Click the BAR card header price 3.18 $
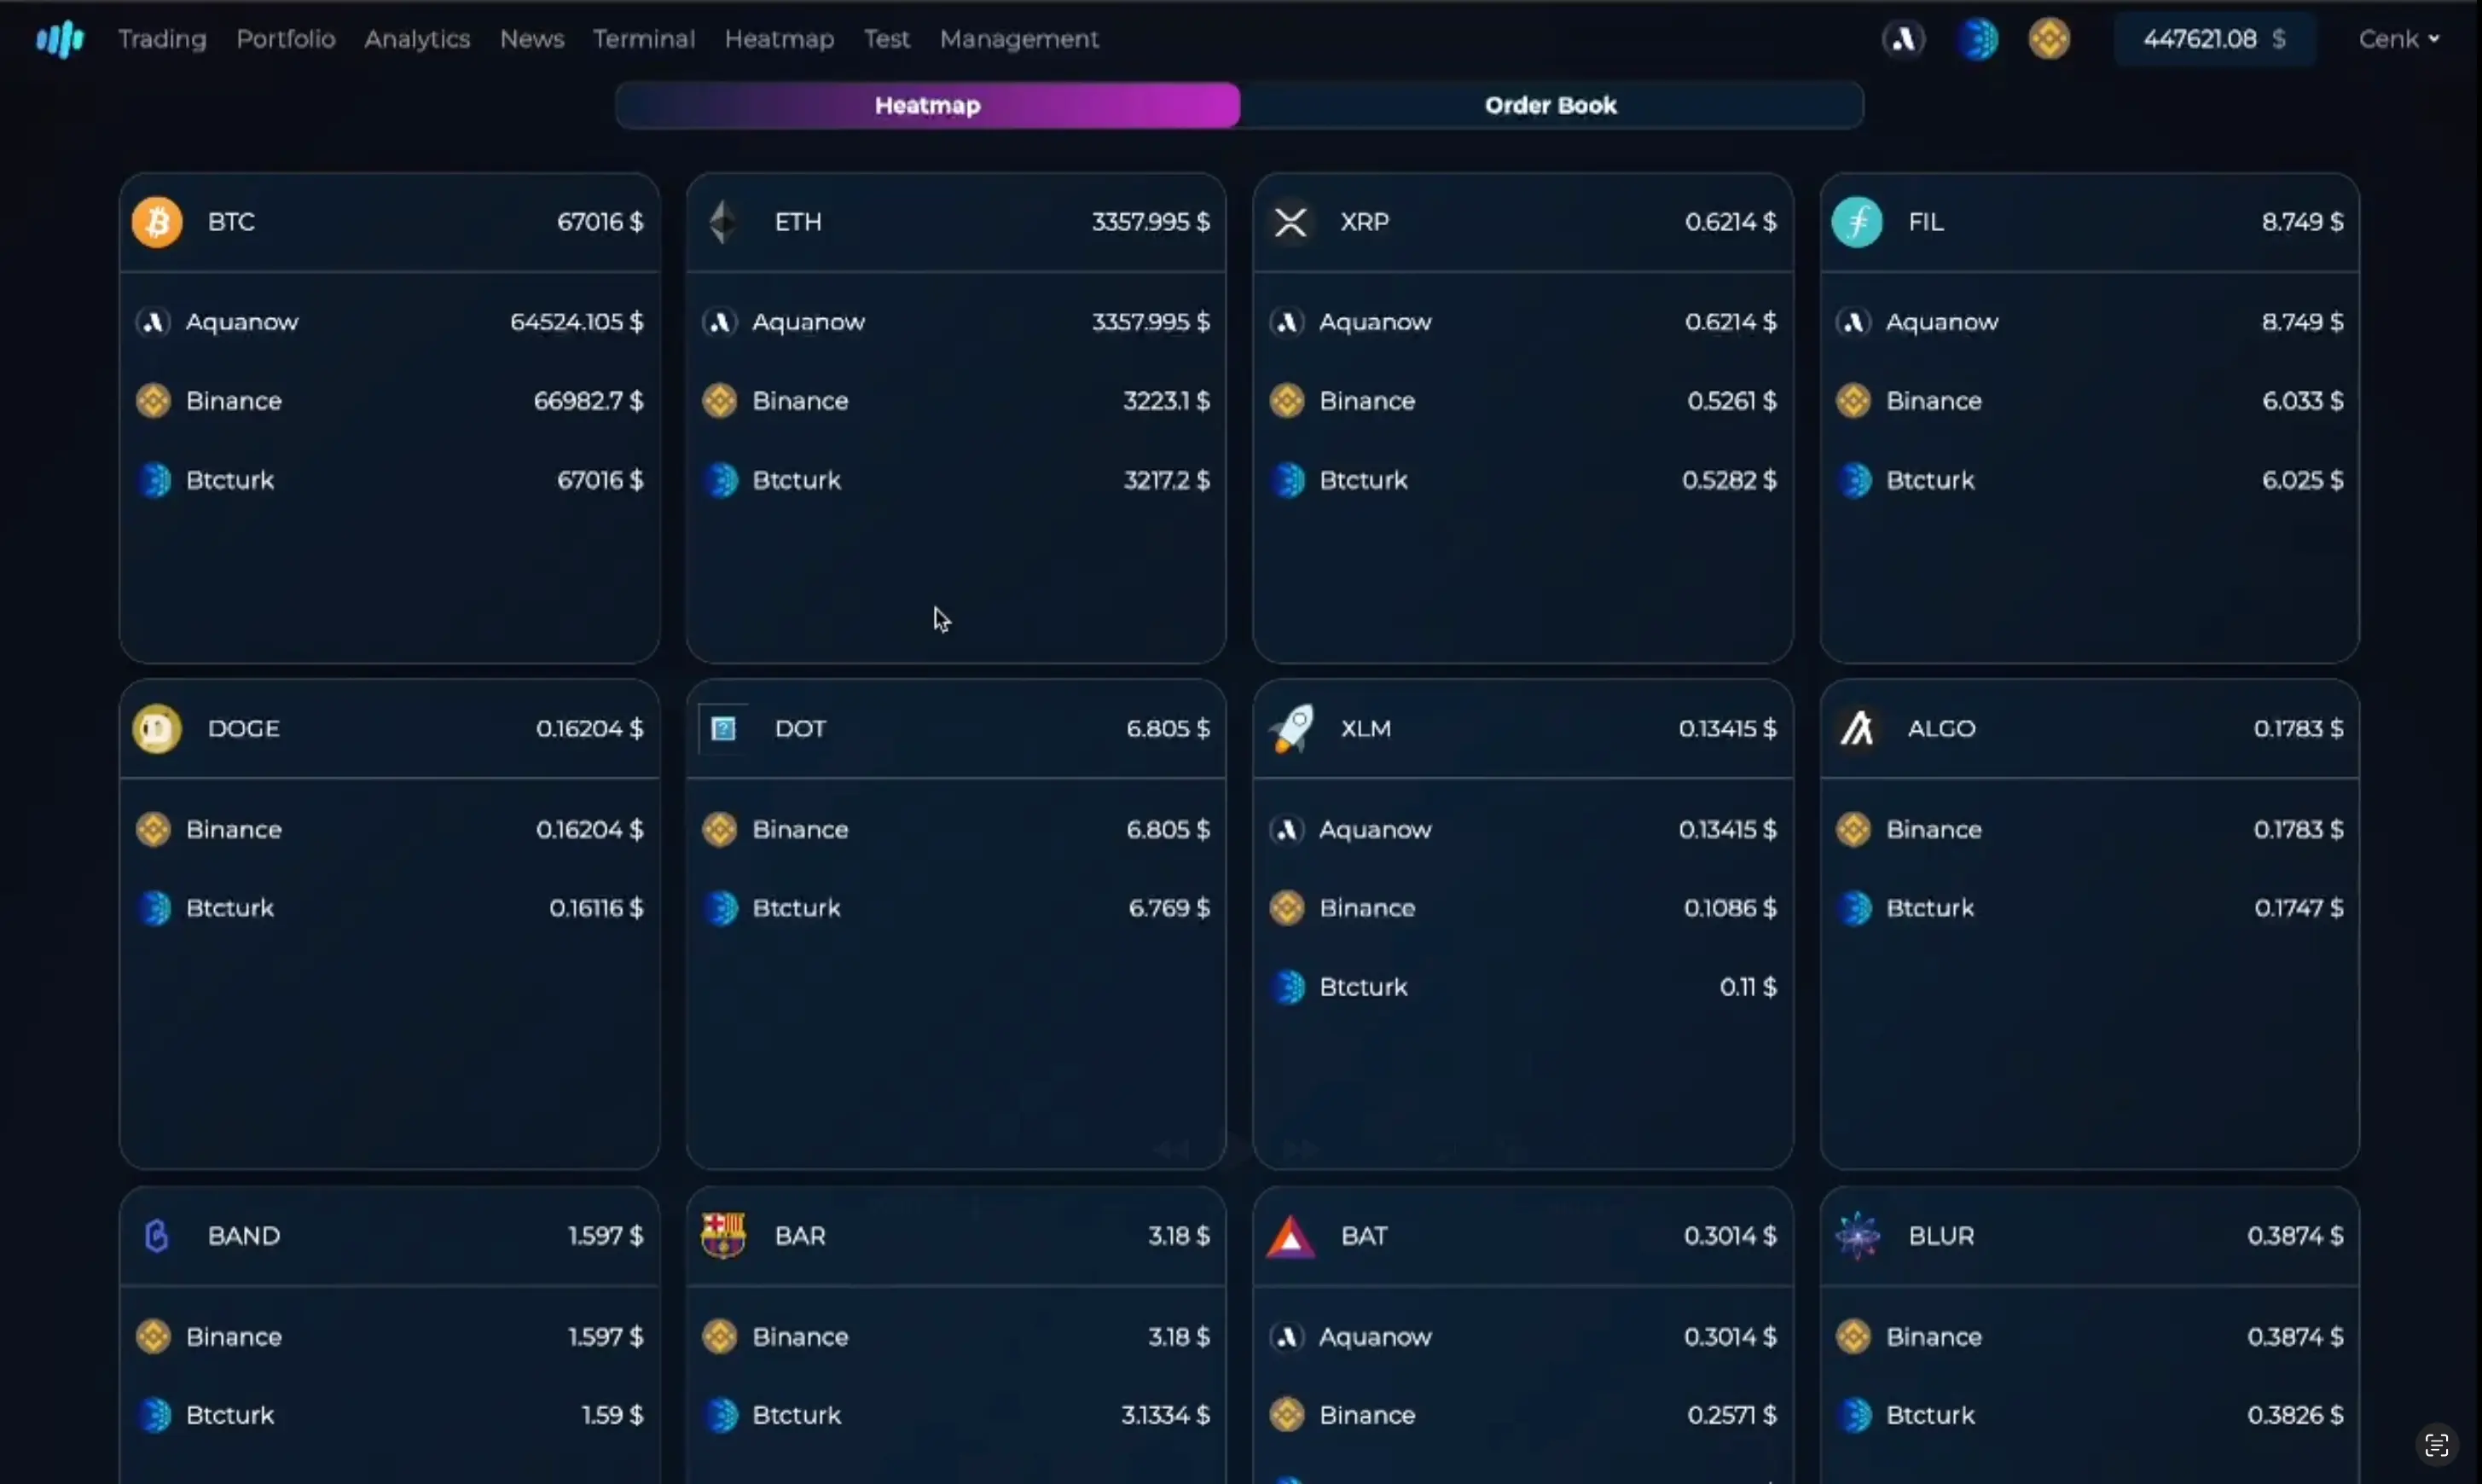This screenshot has width=2482, height=1484. 1179,1236
